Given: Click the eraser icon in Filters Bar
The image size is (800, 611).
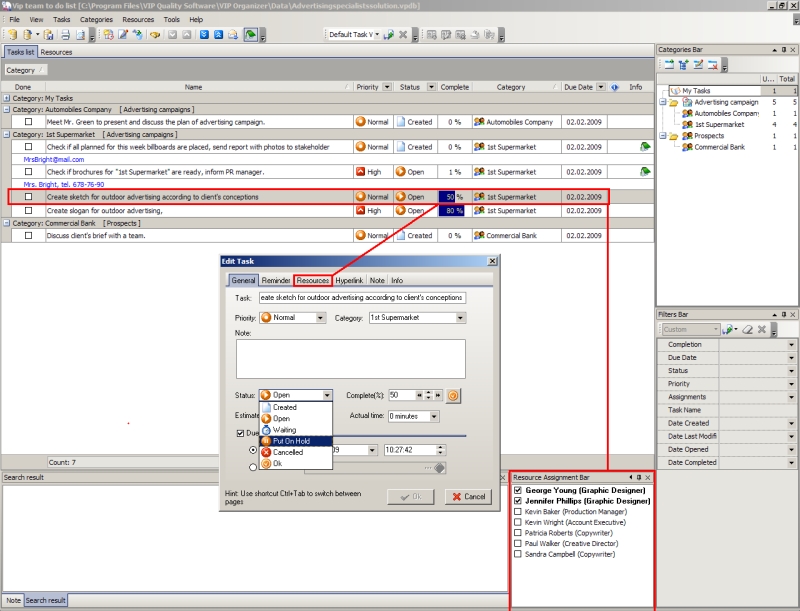Looking at the screenshot, I should 746,329.
